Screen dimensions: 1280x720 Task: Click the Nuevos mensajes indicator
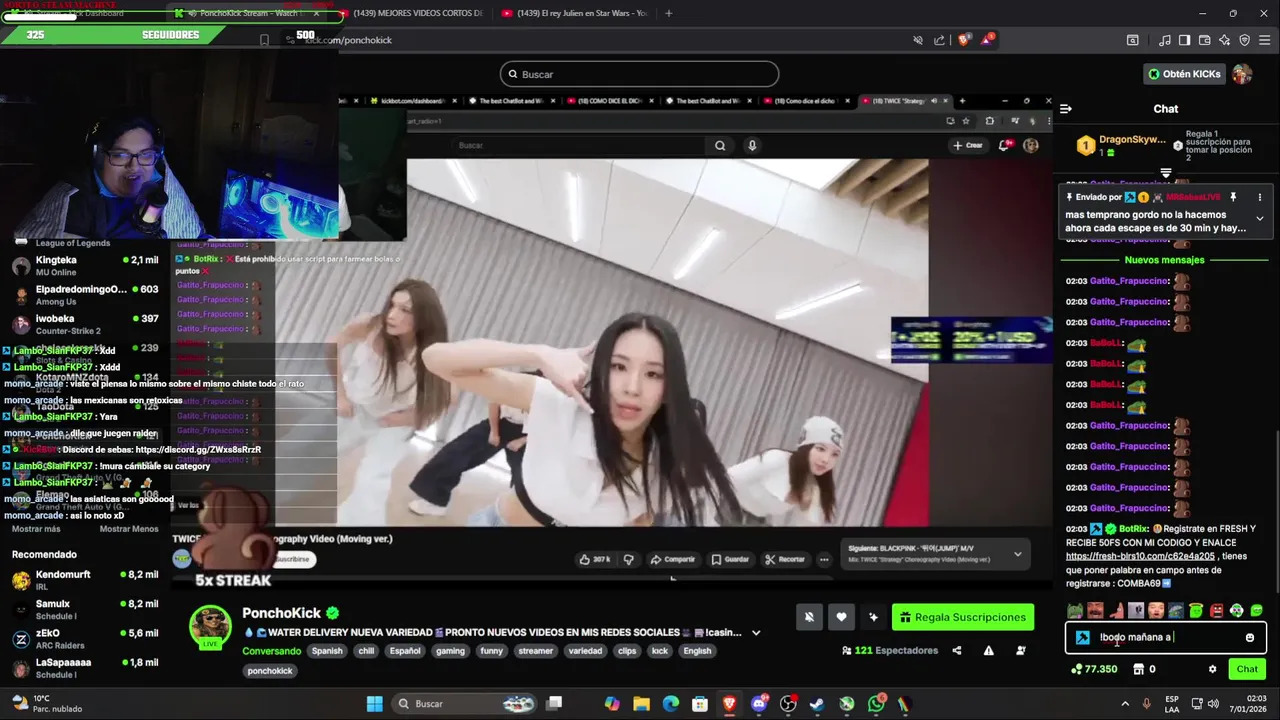[x=1164, y=260]
